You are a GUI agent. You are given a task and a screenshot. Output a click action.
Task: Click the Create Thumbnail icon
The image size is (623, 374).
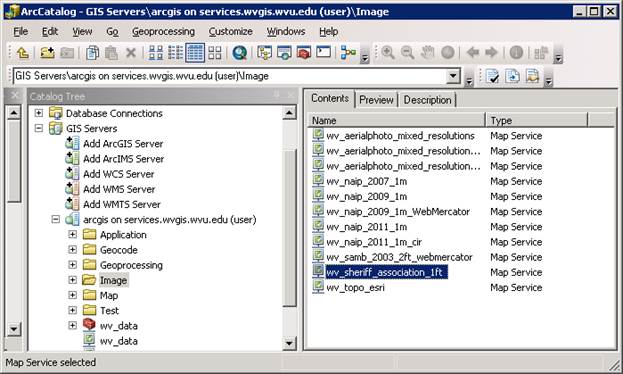click(x=541, y=52)
